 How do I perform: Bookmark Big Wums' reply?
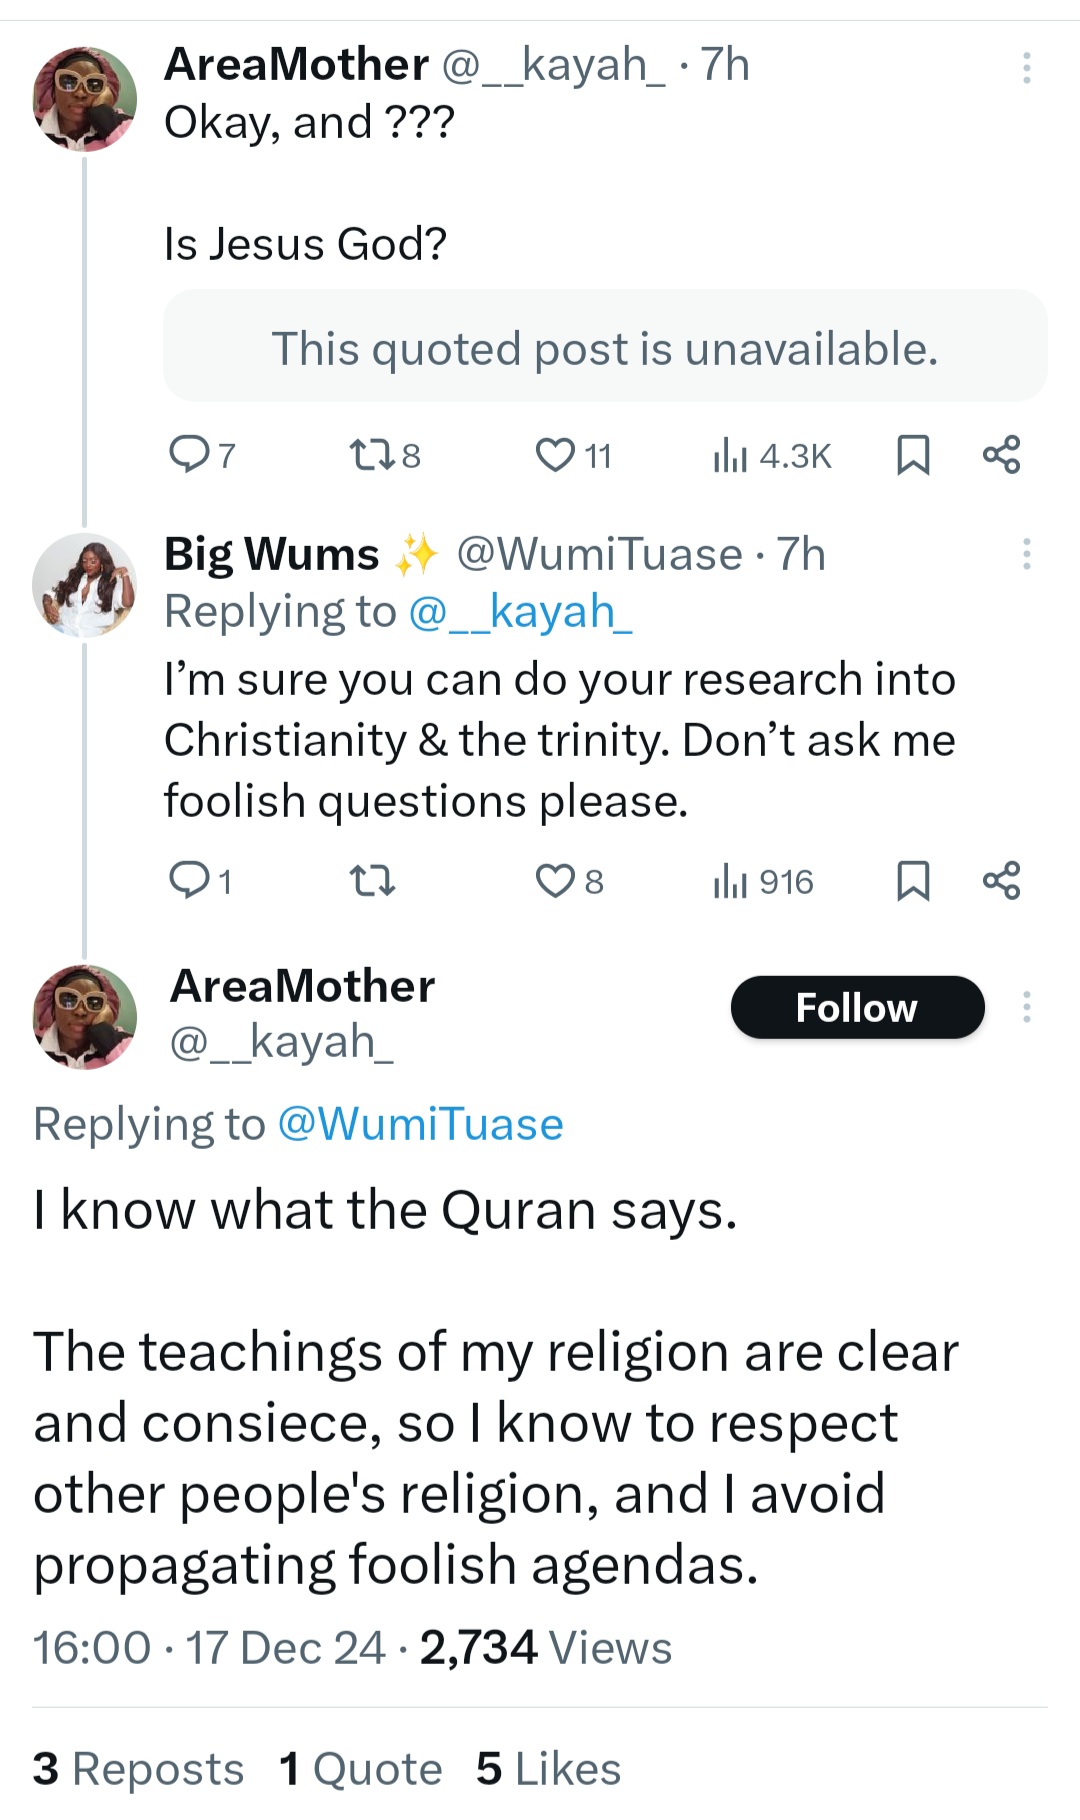pyautogui.click(x=912, y=881)
